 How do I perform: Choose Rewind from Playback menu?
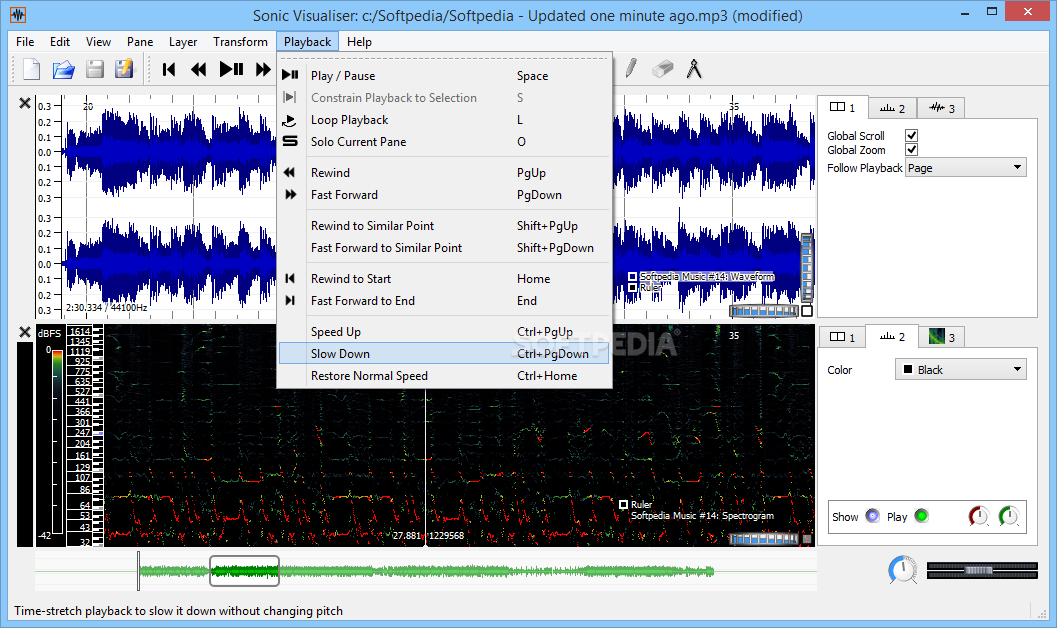pyautogui.click(x=444, y=172)
